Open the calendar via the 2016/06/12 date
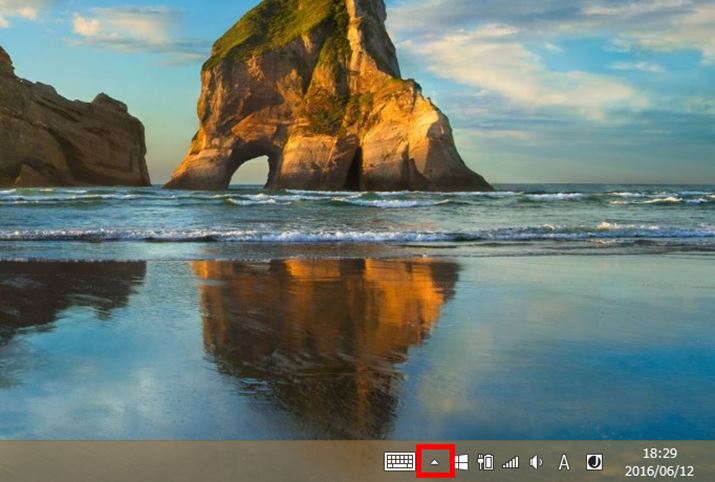This screenshot has width=715, height=482. 659,470
